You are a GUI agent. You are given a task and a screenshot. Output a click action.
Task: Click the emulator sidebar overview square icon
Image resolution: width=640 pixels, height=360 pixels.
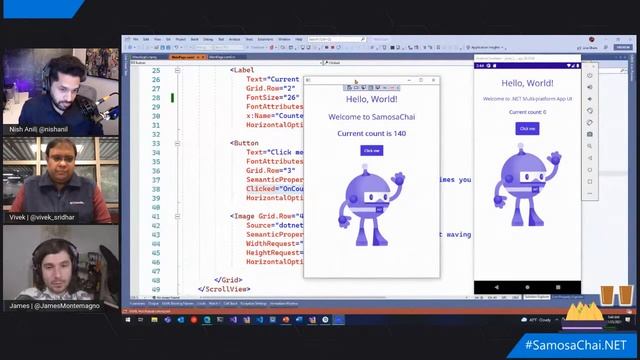tap(590, 182)
